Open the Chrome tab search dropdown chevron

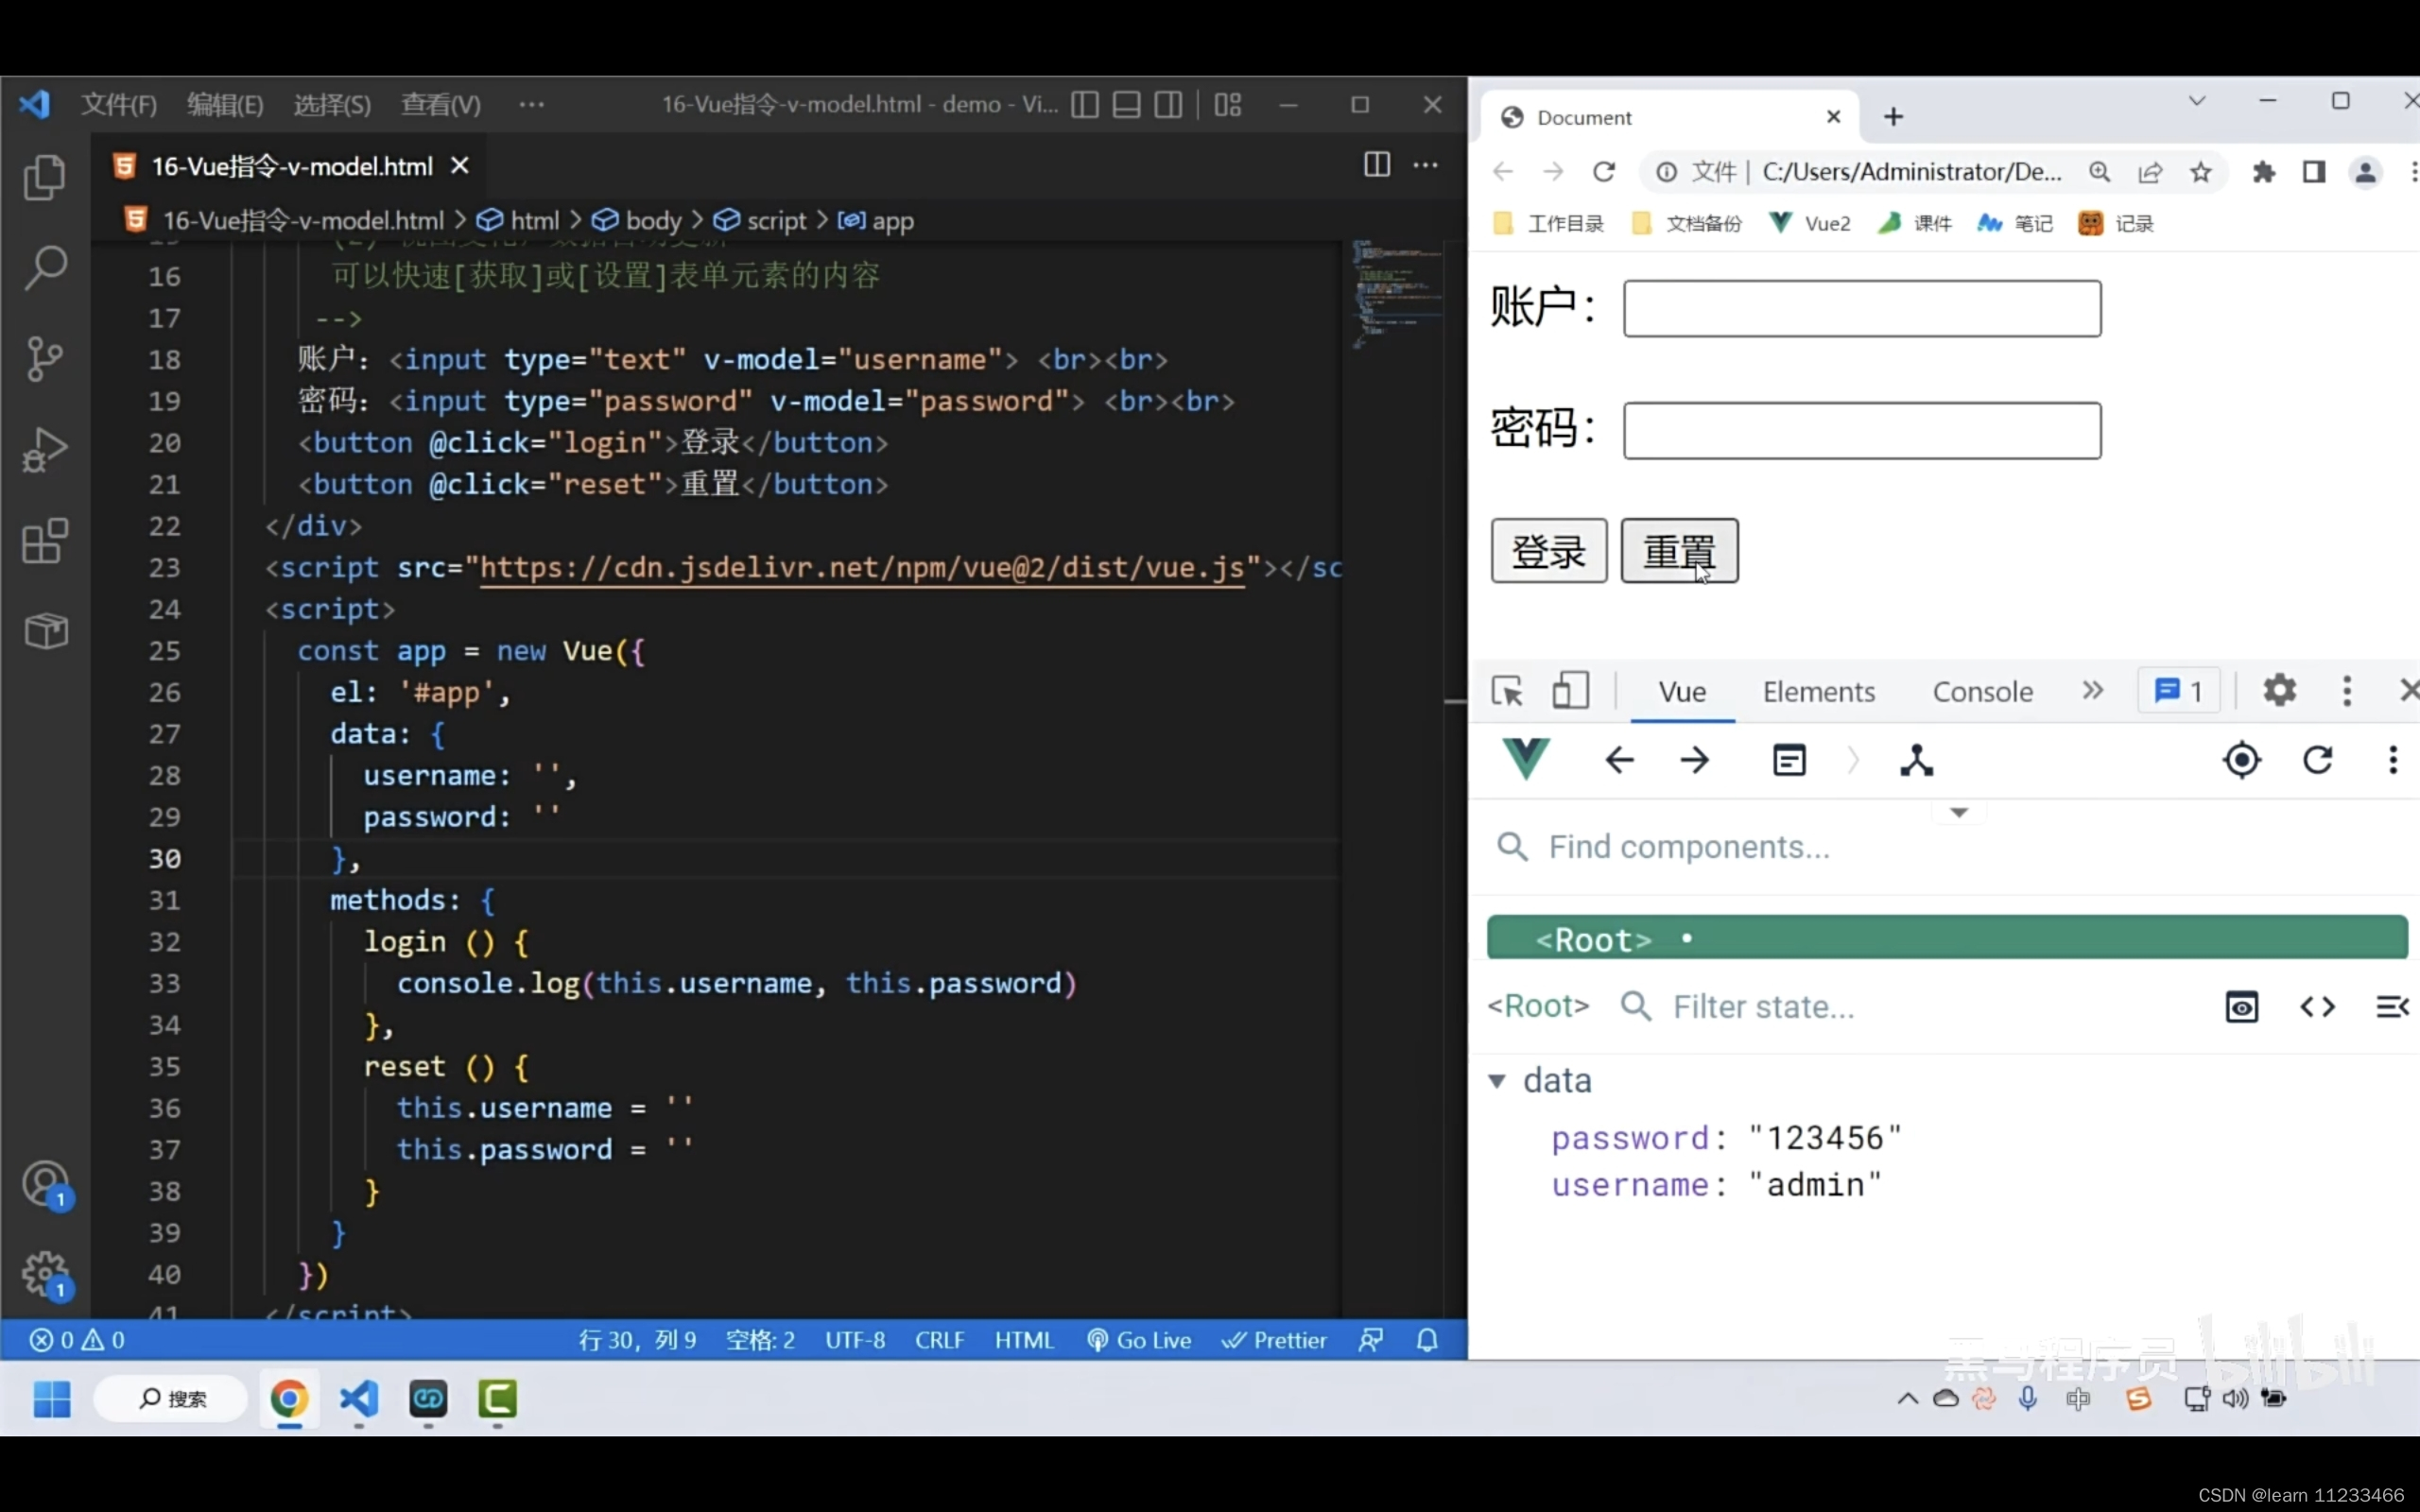point(2197,101)
